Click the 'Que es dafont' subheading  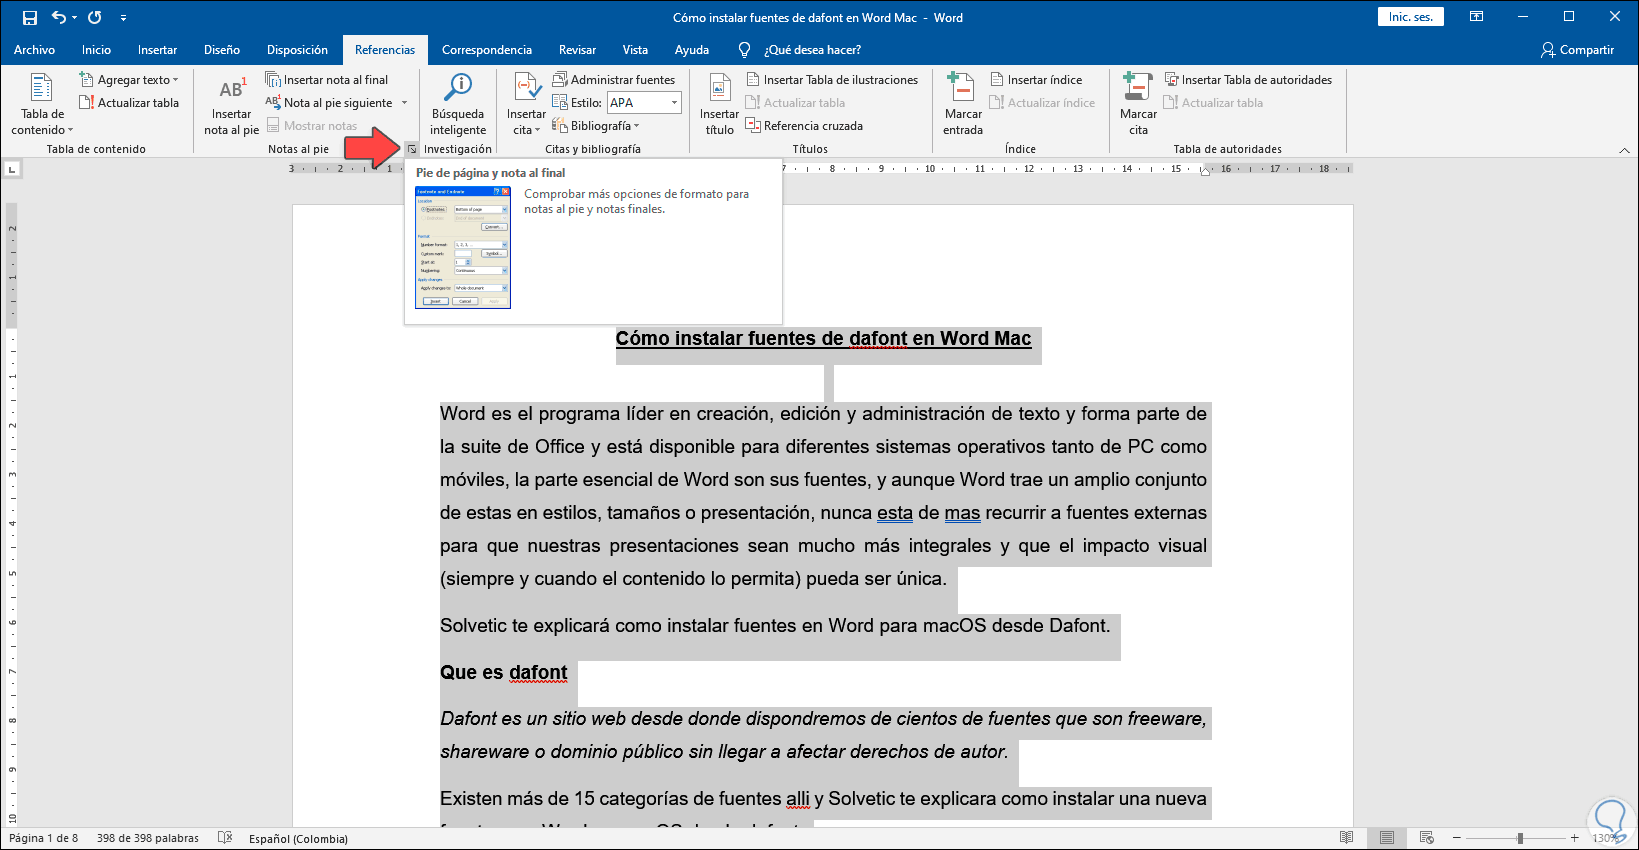click(x=504, y=672)
